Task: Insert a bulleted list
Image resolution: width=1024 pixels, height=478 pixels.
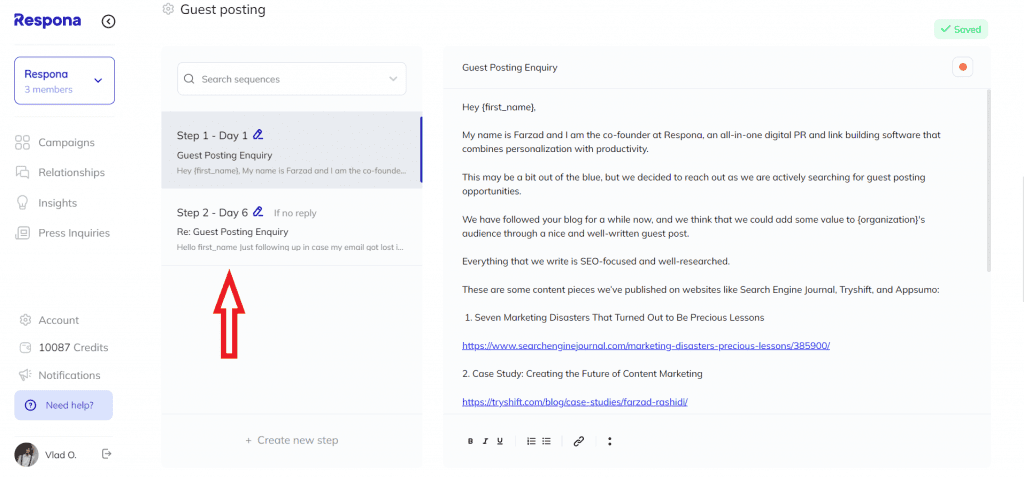Action: tap(547, 441)
